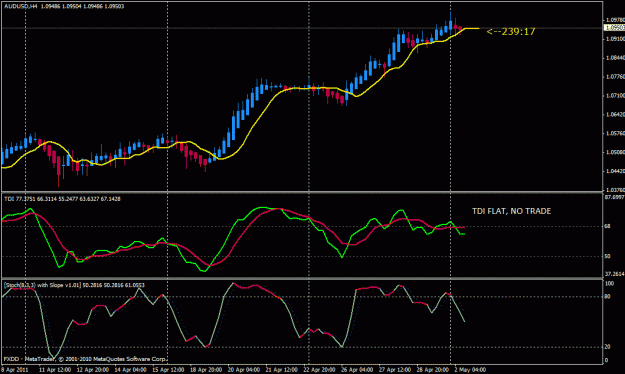Click the 1.07100 price axis label
The image size is (625, 374).
(x=615, y=96)
